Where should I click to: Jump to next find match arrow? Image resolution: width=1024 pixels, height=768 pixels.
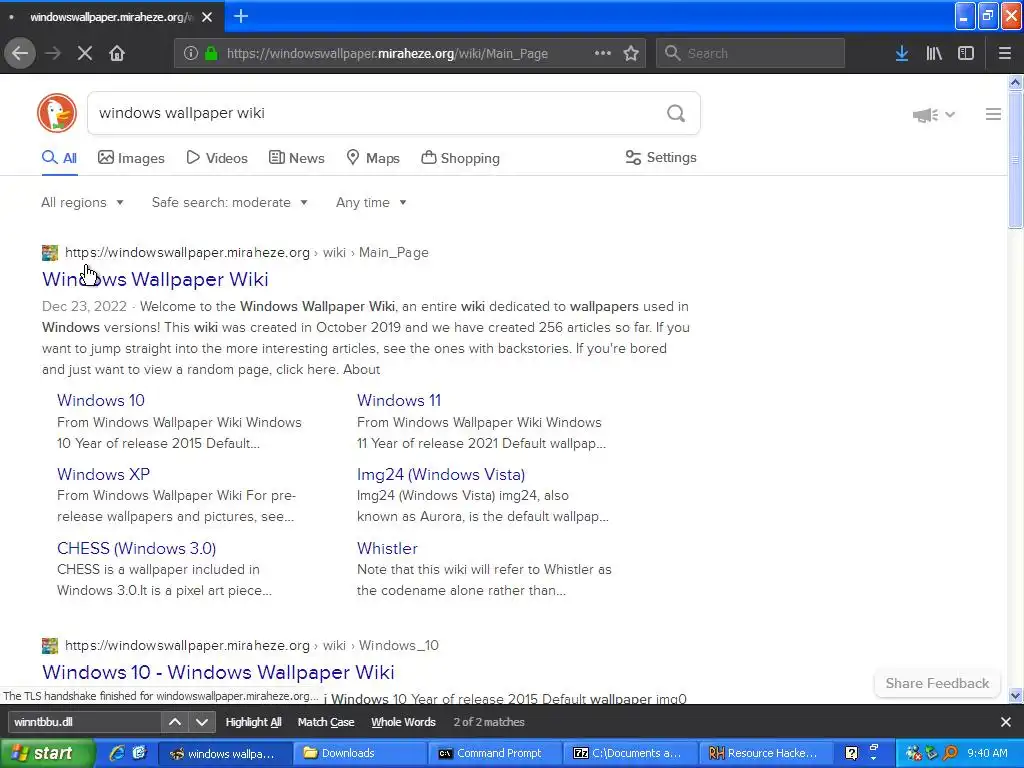[202, 722]
